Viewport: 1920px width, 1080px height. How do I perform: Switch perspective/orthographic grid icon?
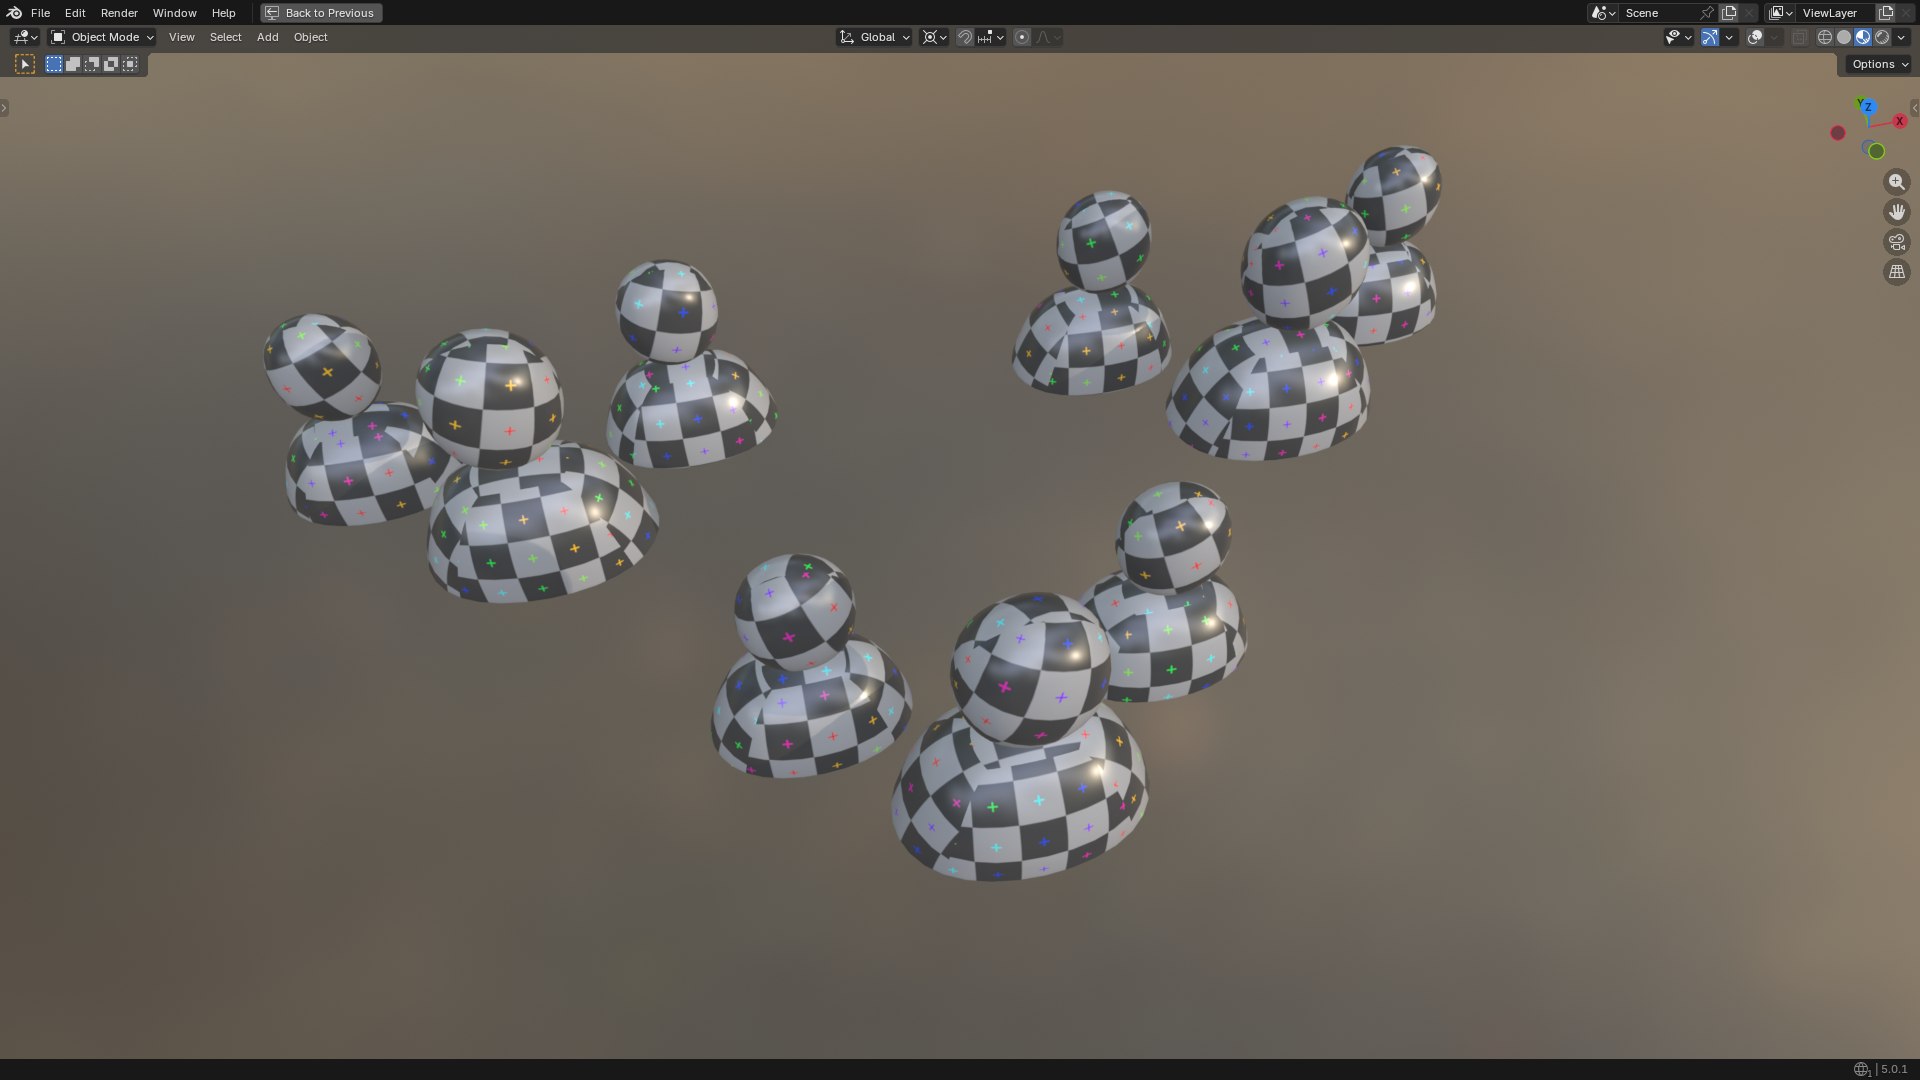[x=1896, y=272]
